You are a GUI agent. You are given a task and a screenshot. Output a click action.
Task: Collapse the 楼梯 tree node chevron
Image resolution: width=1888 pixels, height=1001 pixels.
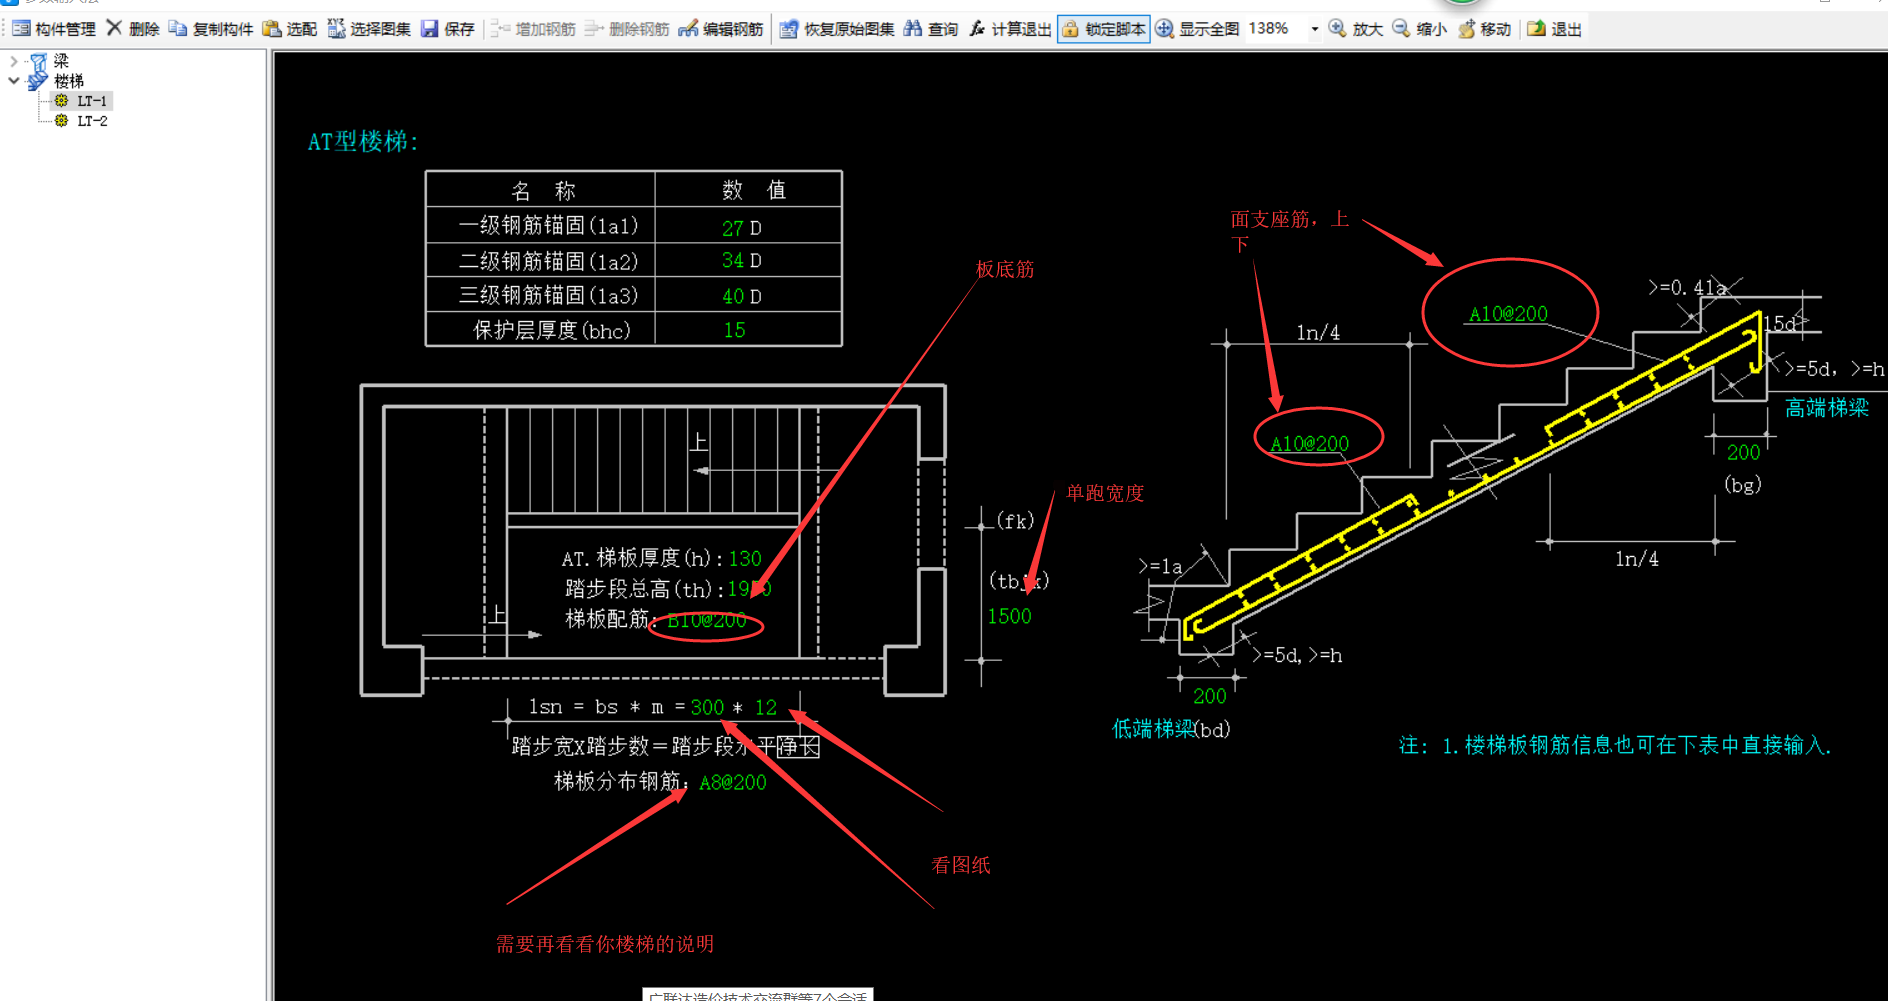point(13,81)
